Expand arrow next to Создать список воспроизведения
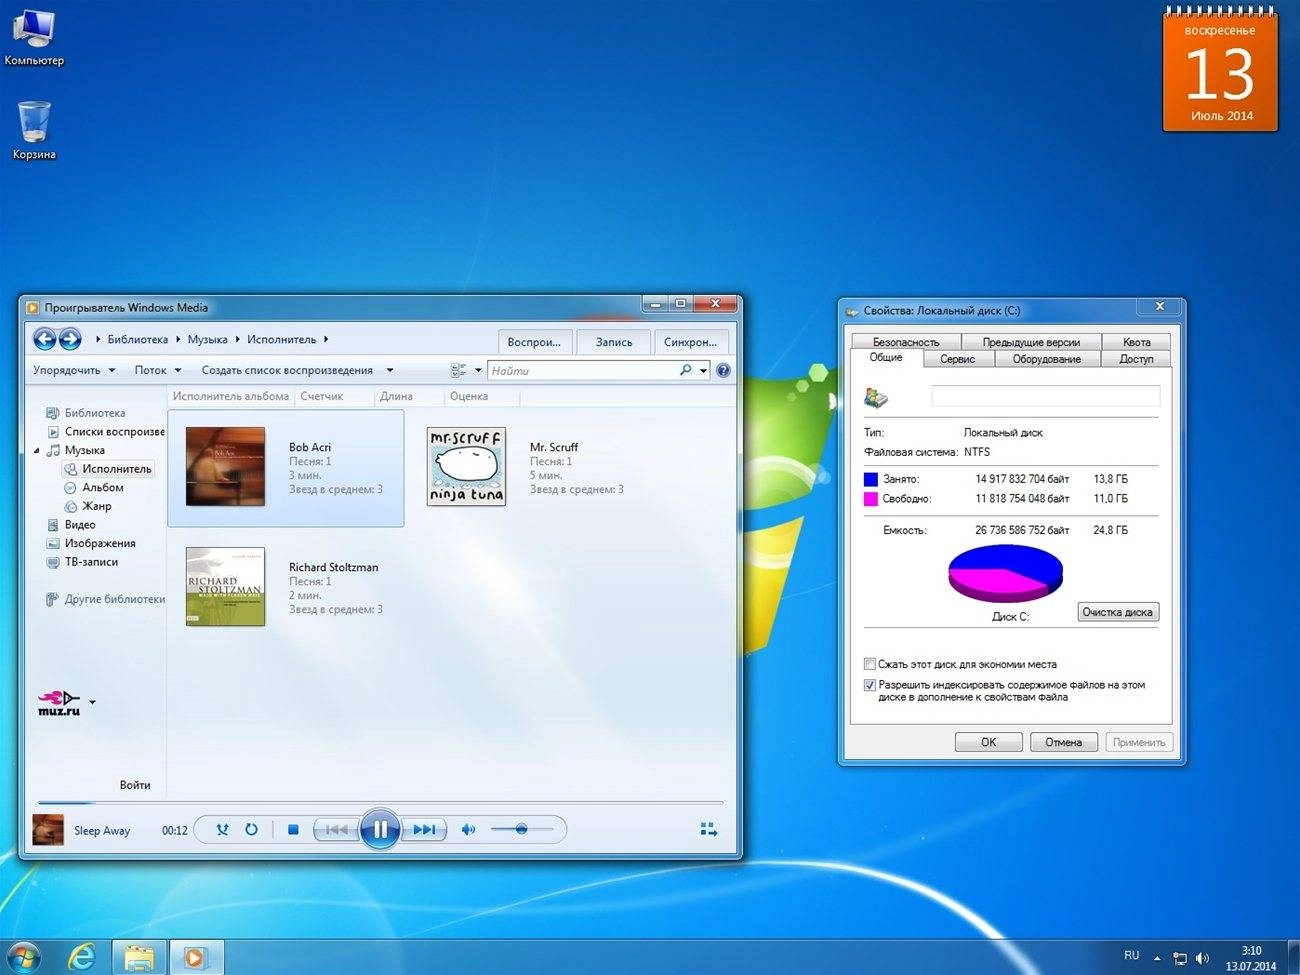Screen dimensions: 1300x975 [x=390, y=370]
